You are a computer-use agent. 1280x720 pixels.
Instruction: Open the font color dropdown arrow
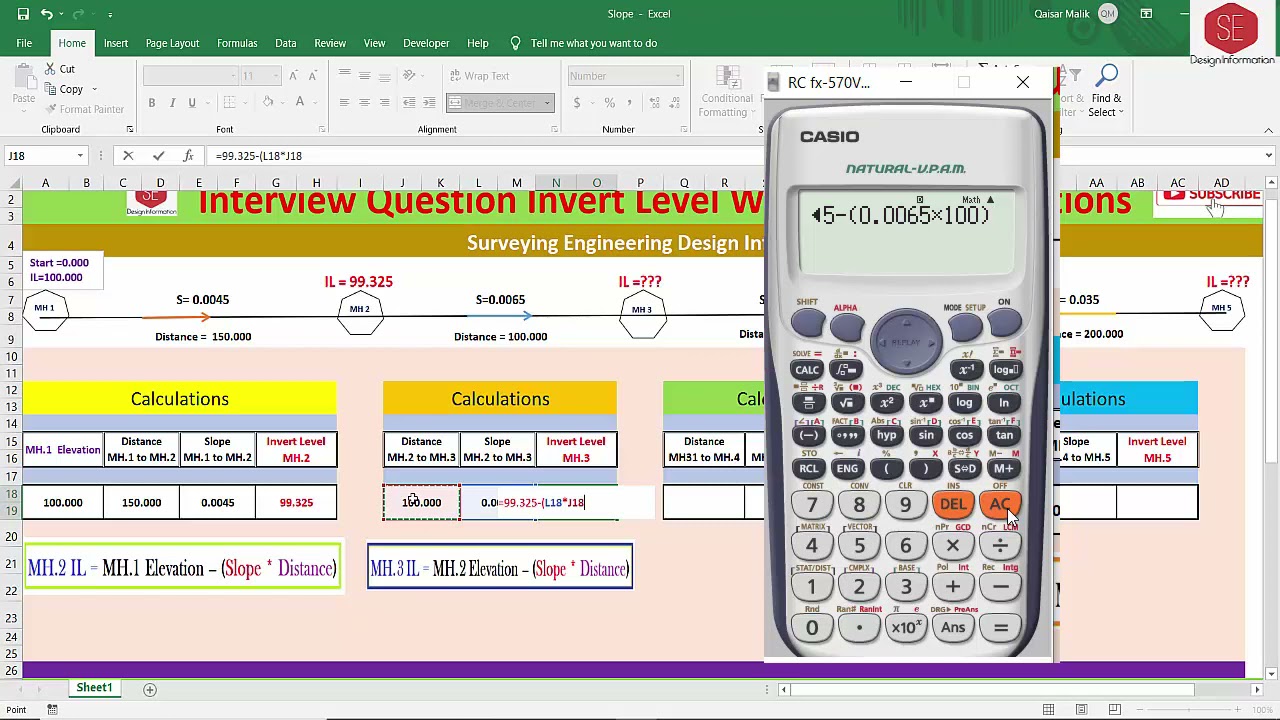pyautogui.click(x=315, y=103)
